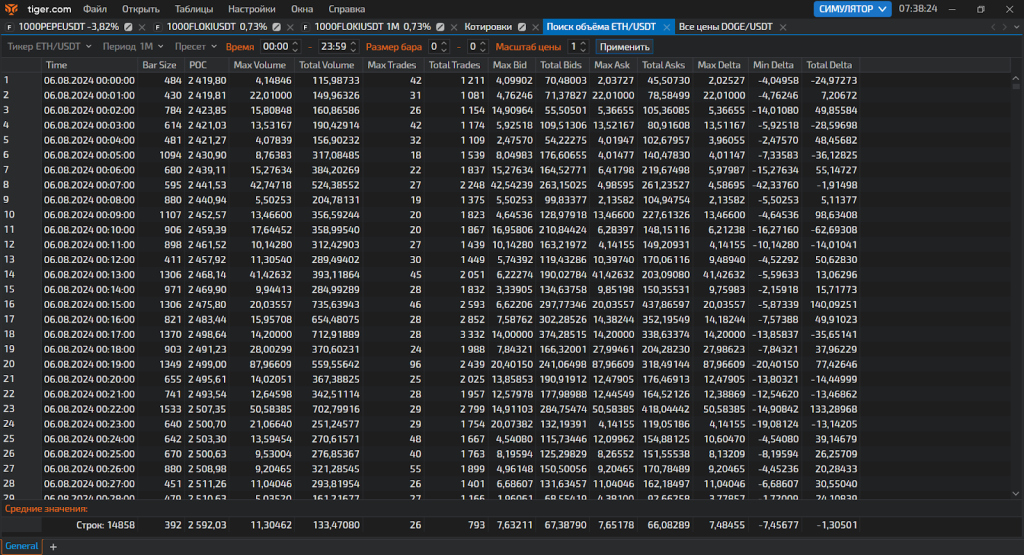1024x555 pixels.
Task: Switch to Все цены DOGE/USDT tab
Action: click(725, 27)
